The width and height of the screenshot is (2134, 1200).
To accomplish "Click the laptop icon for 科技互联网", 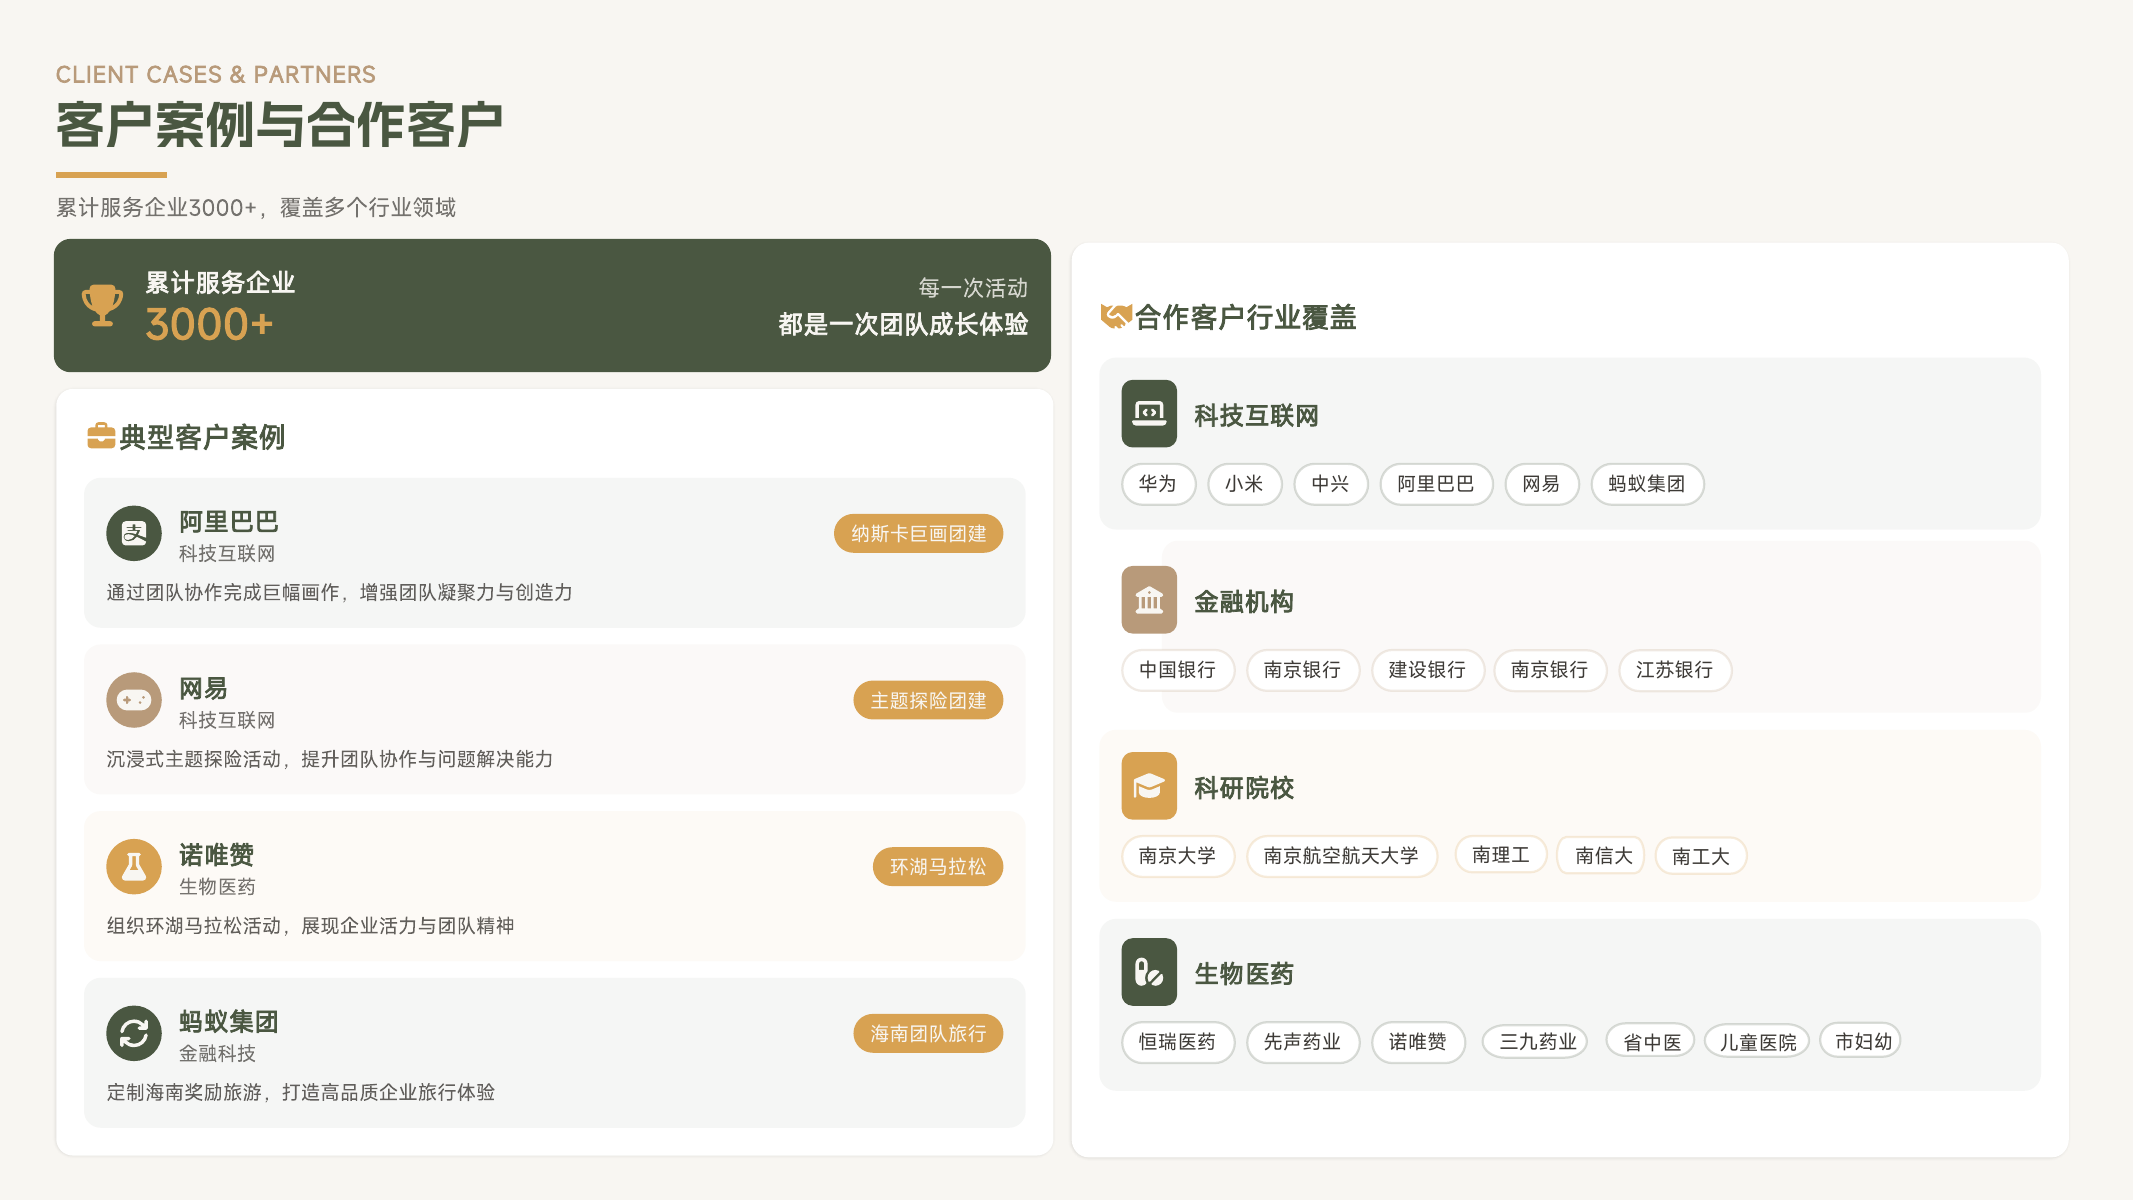I will [x=1149, y=413].
